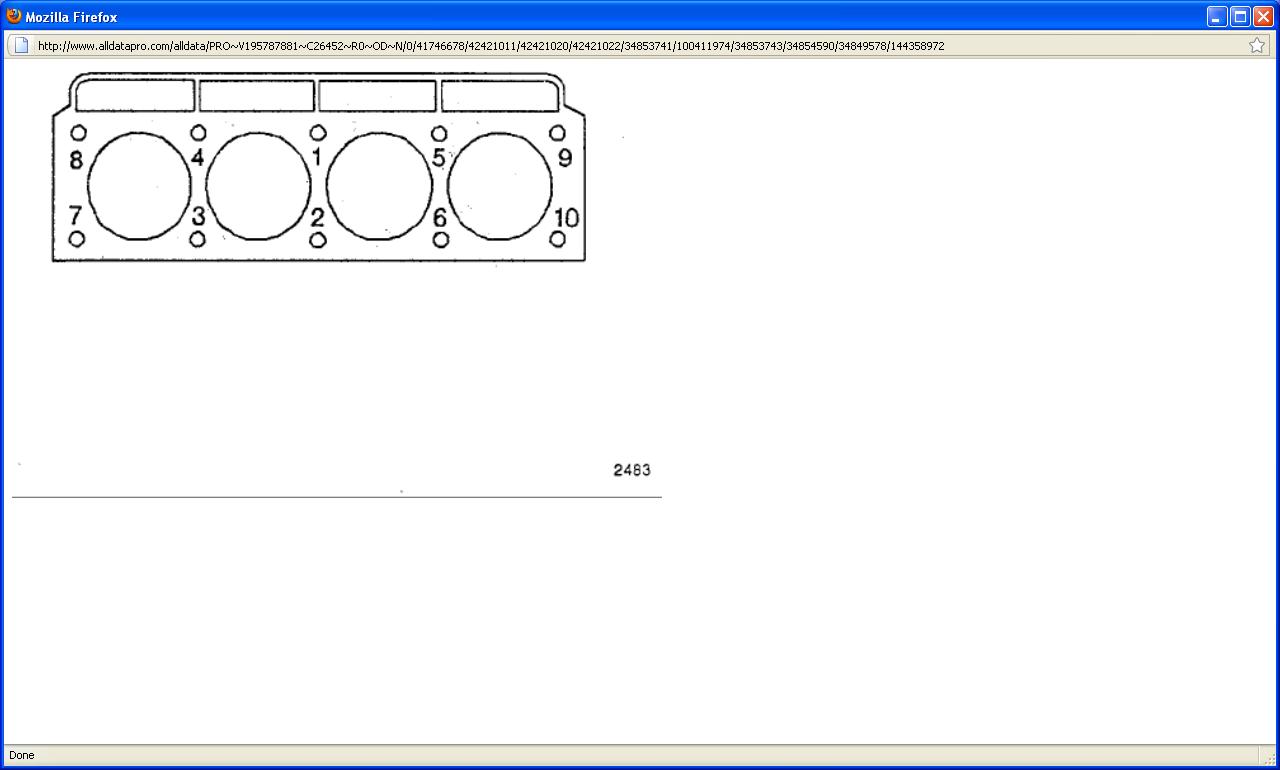Click bolt number 10 label on diagram
The width and height of the screenshot is (1280, 770).
pos(566,218)
